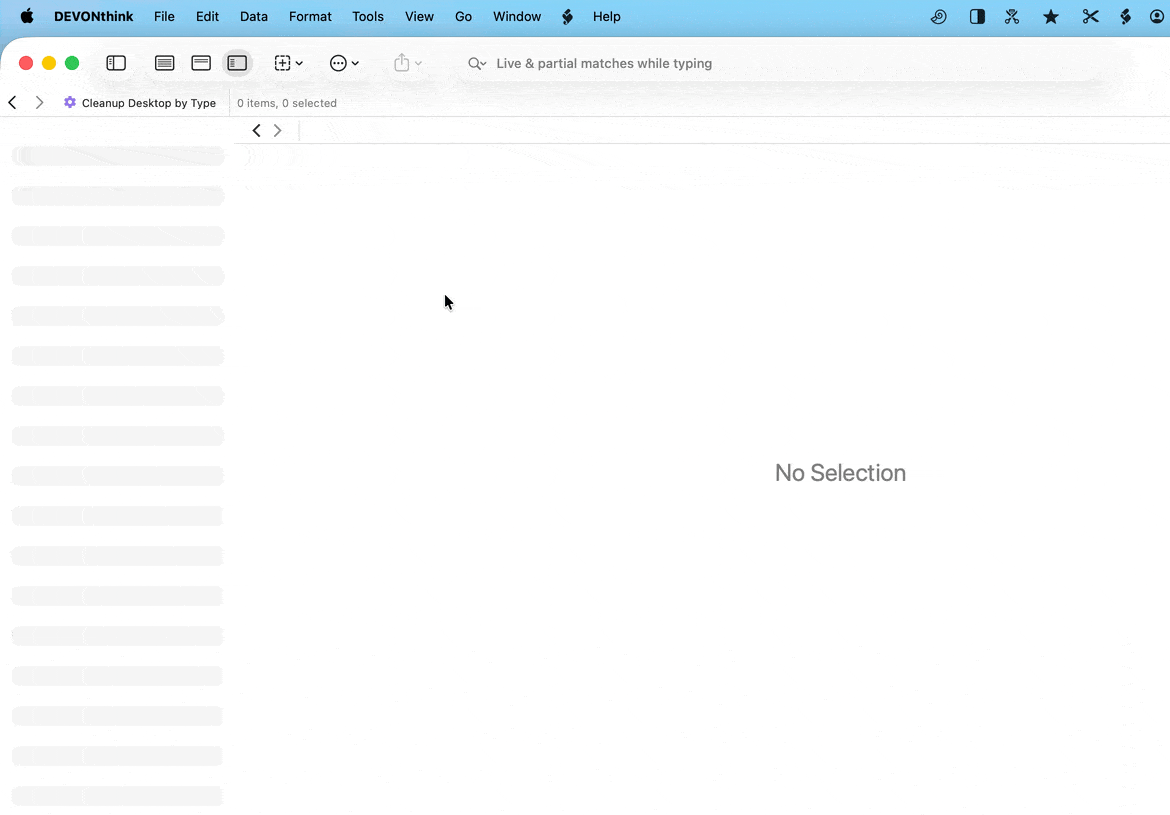Image resolution: width=1170 pixels, height=815 pixels.
Task: Toggle the sidebar visibility button
Action: [x=116, y=63]
